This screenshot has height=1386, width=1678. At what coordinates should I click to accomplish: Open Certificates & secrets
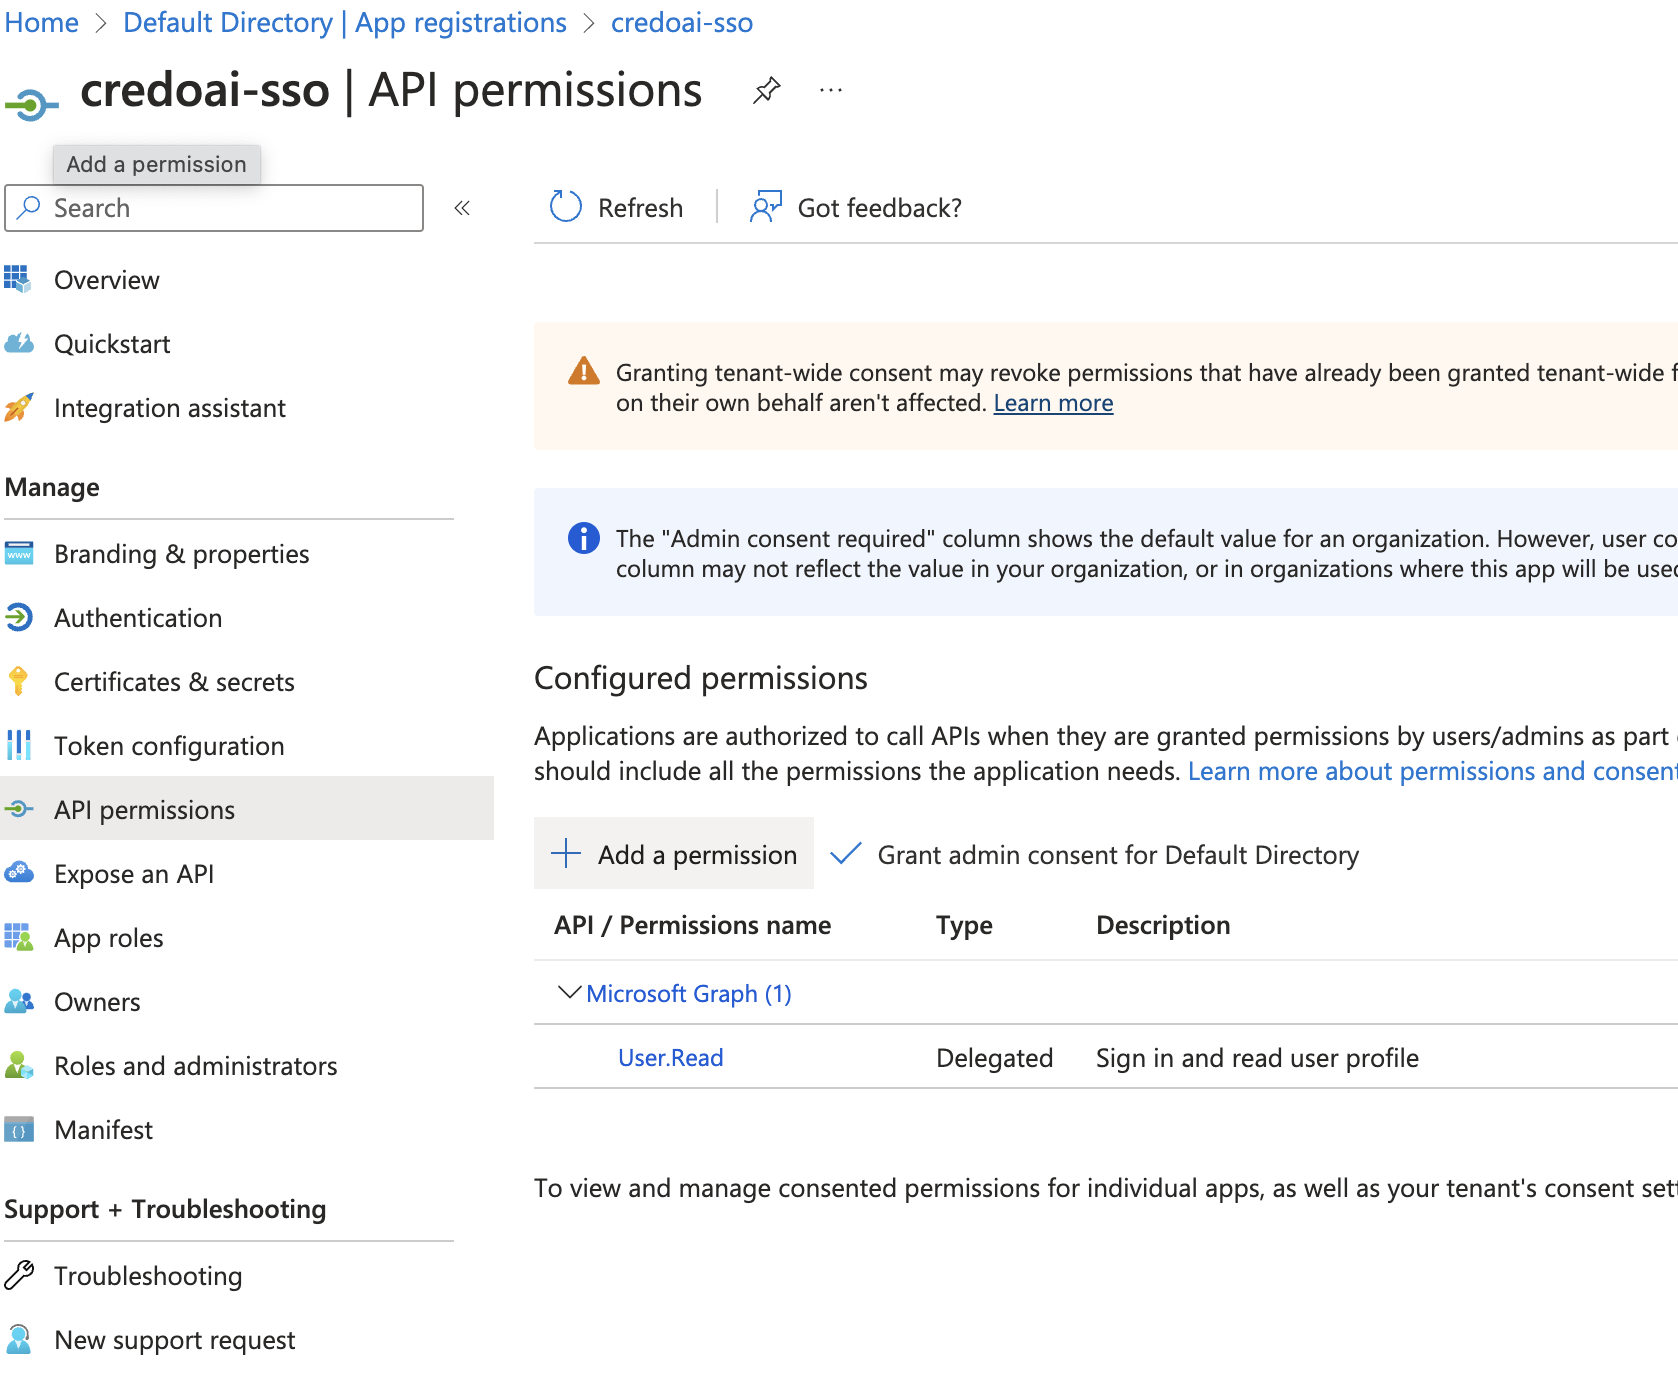tap(174, 682)
